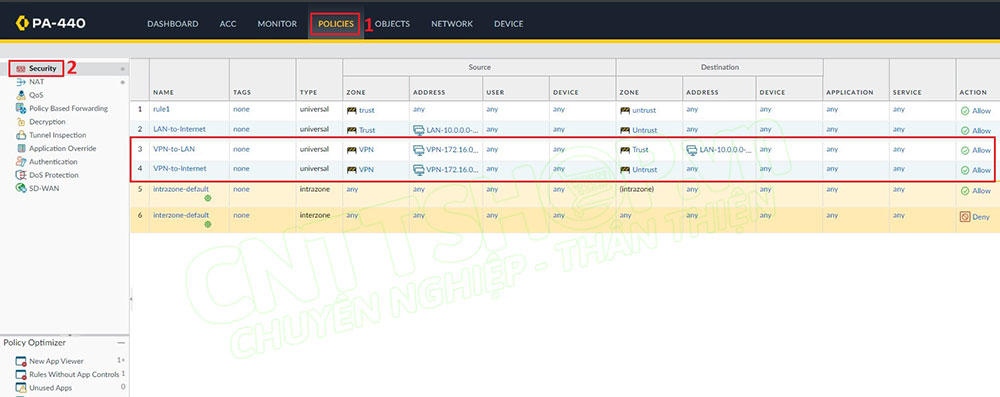Click the Policy Based Forwarding icon
Viewport: 1000px width, 397px height.
click(x=20, y=109)
